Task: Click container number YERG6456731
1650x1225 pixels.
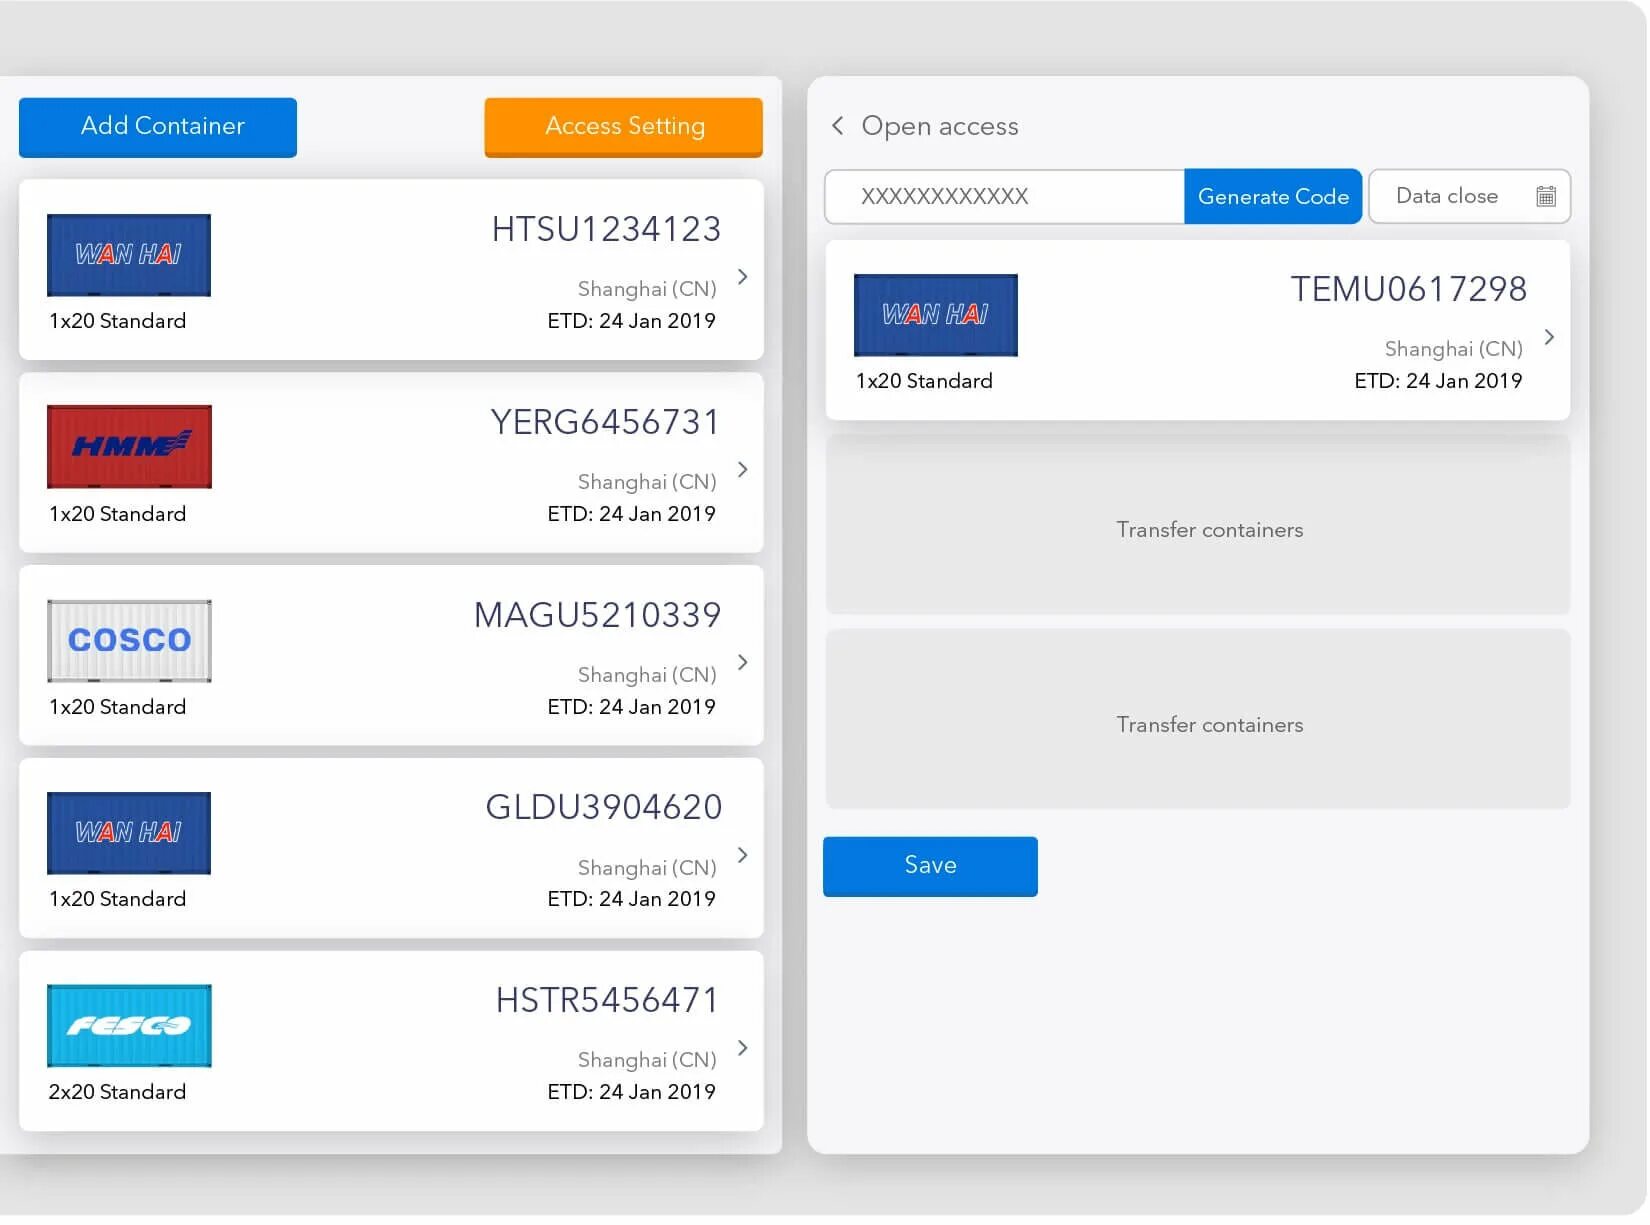Action: click(x=605, y=423)
